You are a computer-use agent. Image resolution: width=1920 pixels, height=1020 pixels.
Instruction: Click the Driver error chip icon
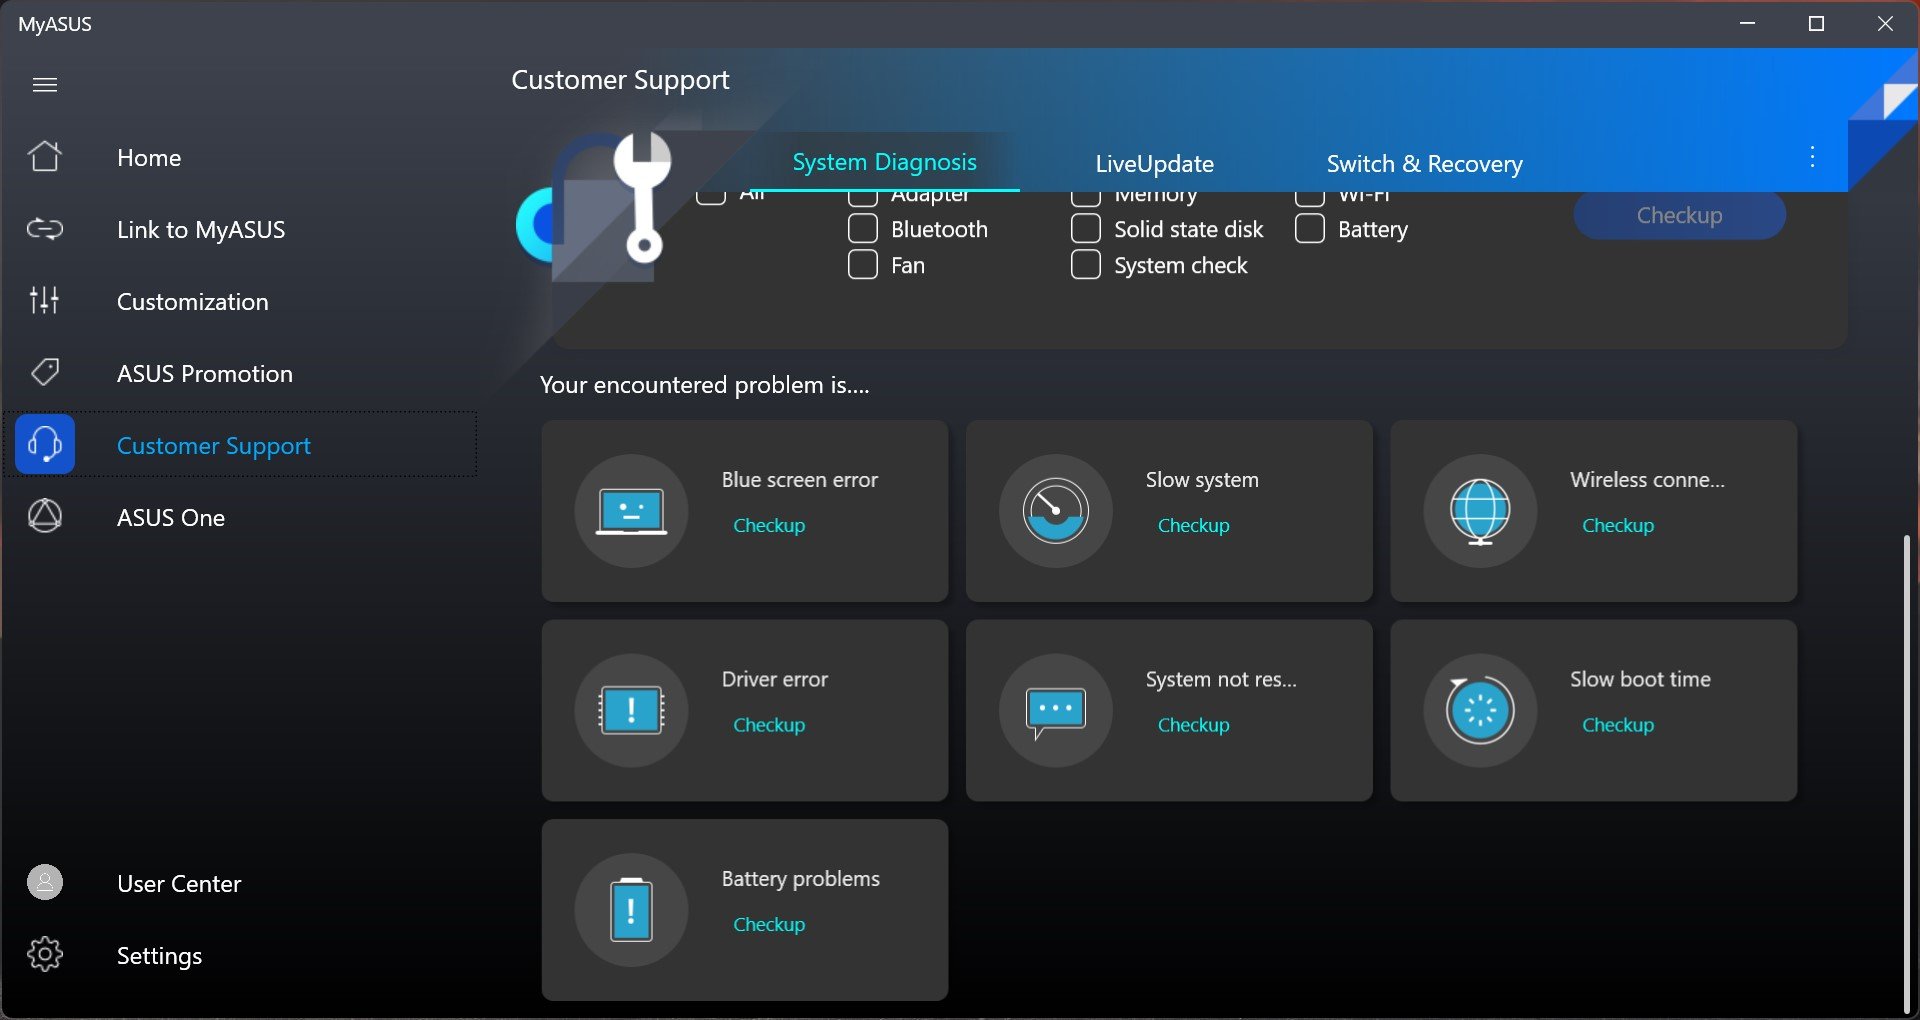coord(631,711)
